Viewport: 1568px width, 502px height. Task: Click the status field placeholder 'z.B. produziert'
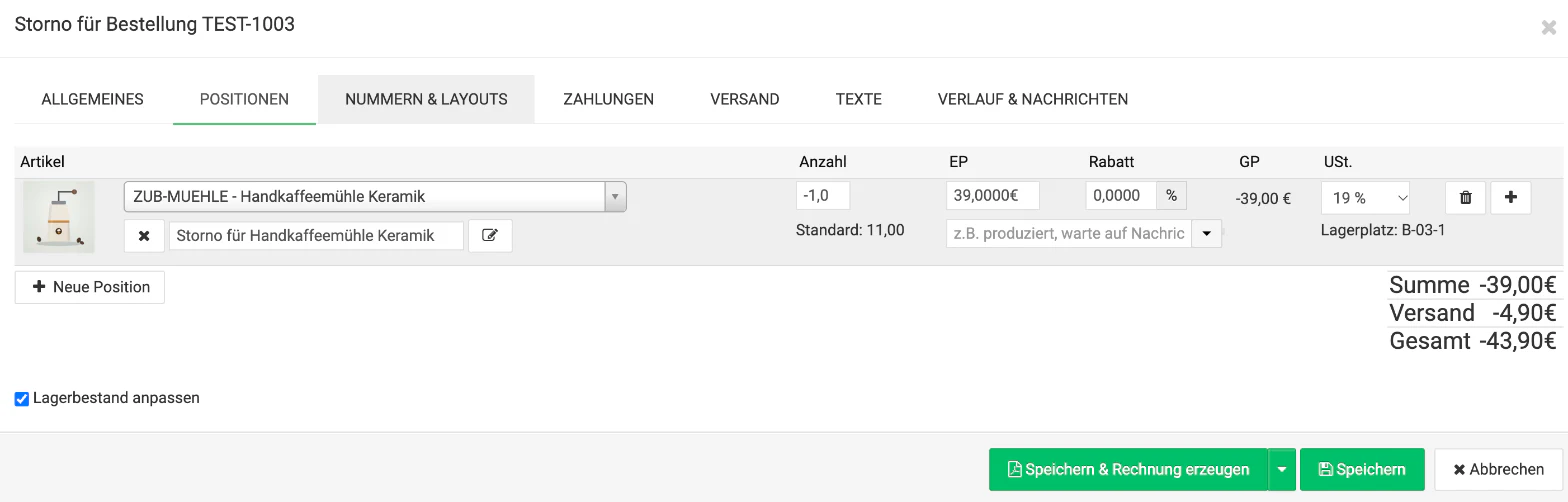[x=1068, y=233]
